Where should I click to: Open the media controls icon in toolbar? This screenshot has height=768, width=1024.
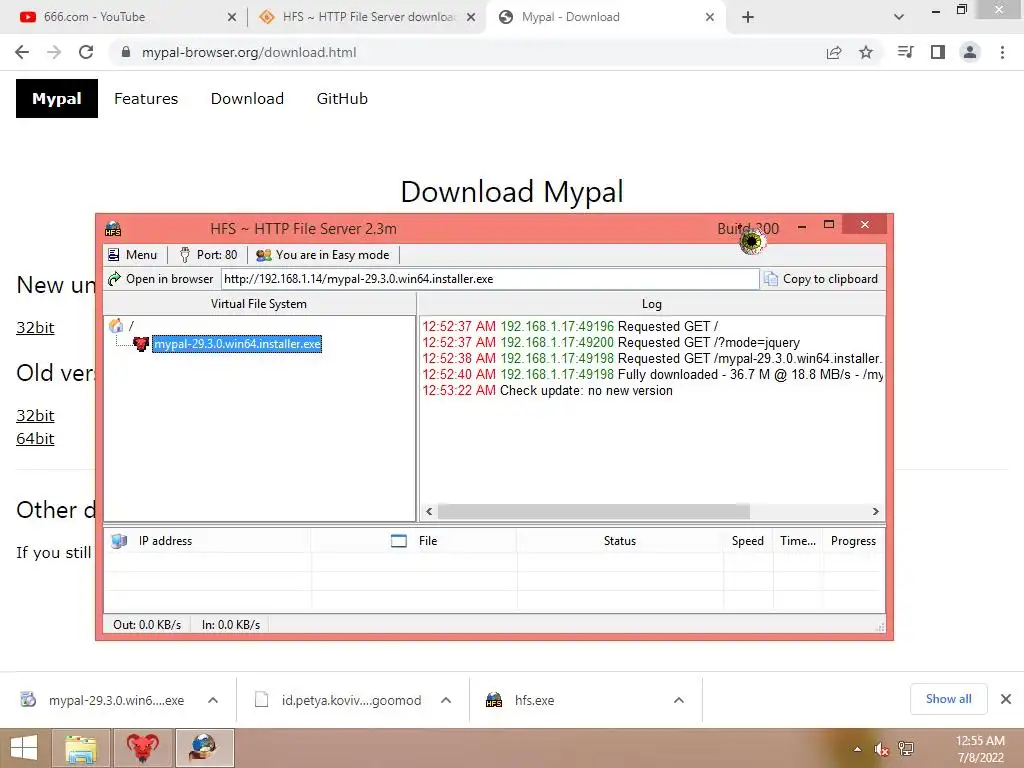click(x=905, y=52)
